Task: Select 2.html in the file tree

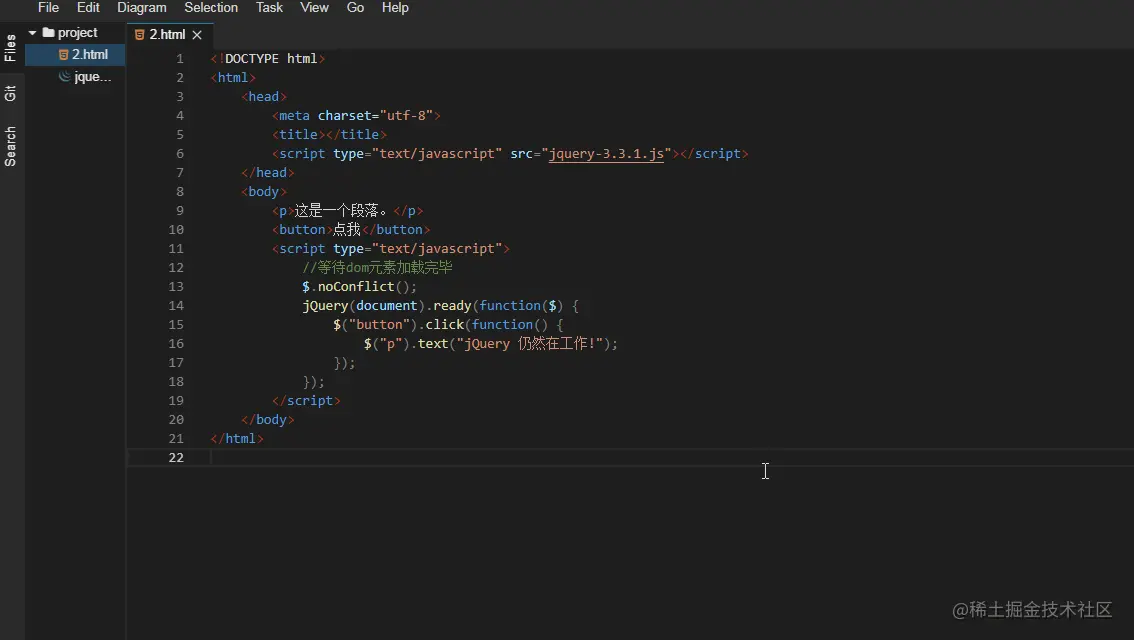Action: [x=75, y=54]
